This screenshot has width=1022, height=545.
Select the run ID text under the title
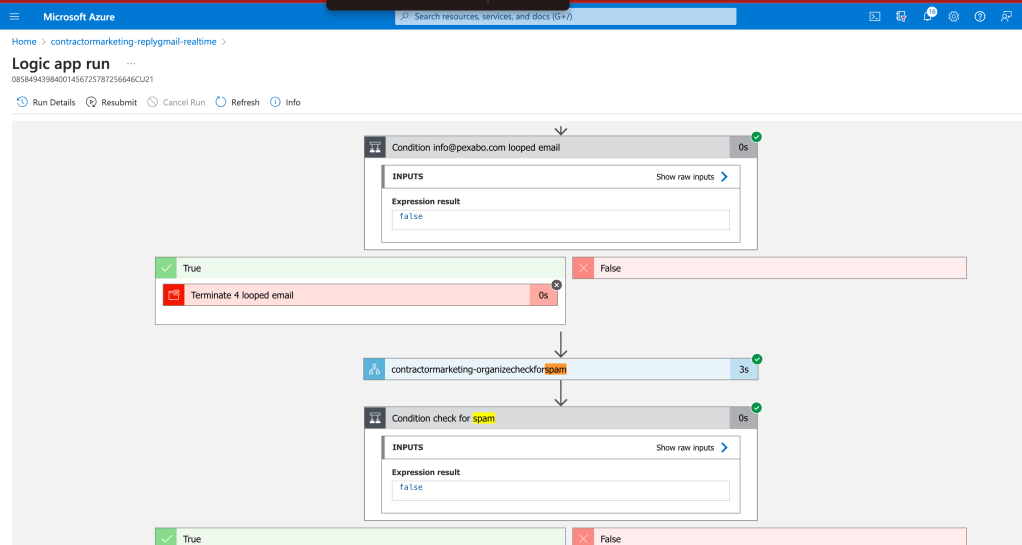point(83,80)
